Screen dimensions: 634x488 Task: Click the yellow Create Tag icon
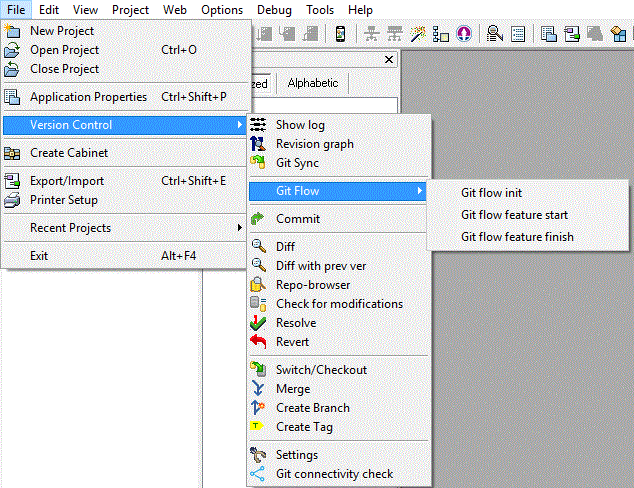pos(256,426)
